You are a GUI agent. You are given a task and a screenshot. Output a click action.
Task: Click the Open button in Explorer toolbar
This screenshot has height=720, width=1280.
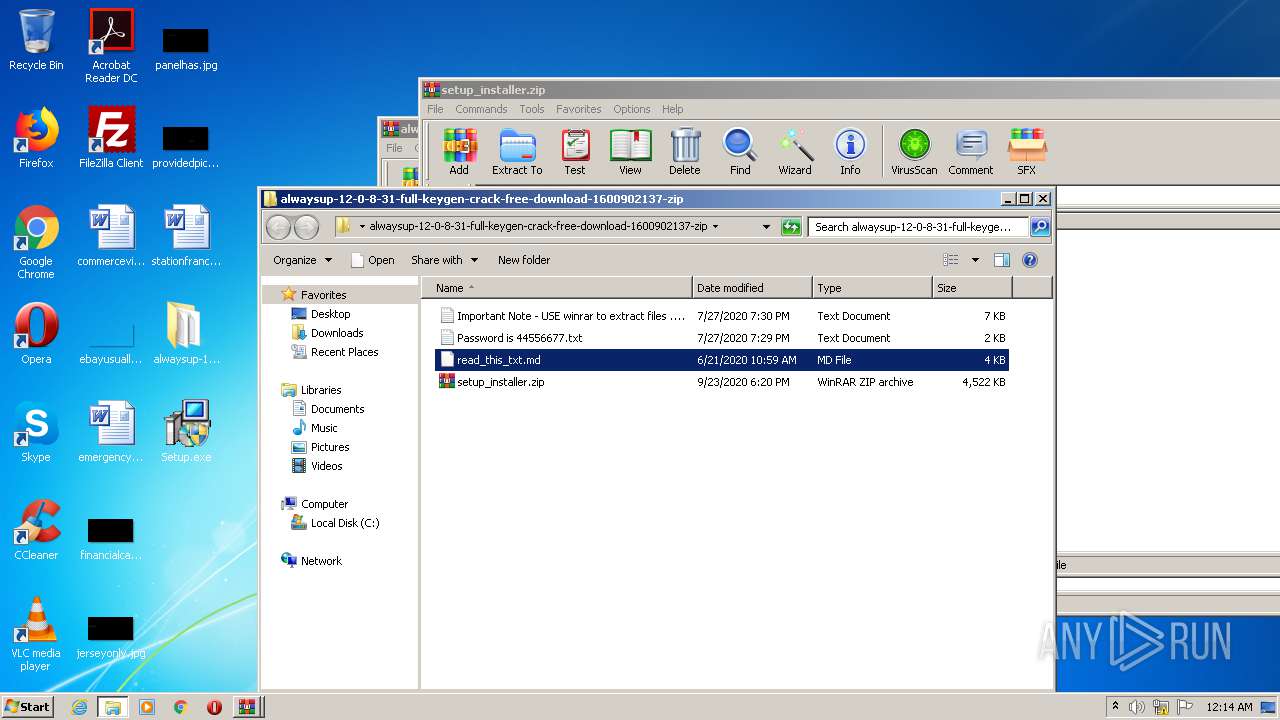pos(372,260)
